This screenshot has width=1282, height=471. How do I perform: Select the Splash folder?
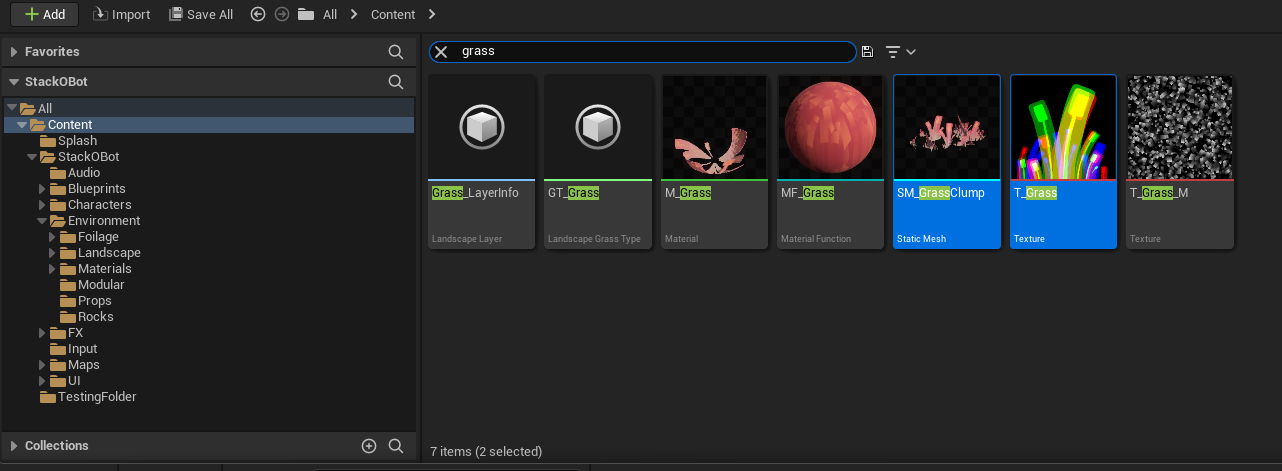tap(77, 141)
